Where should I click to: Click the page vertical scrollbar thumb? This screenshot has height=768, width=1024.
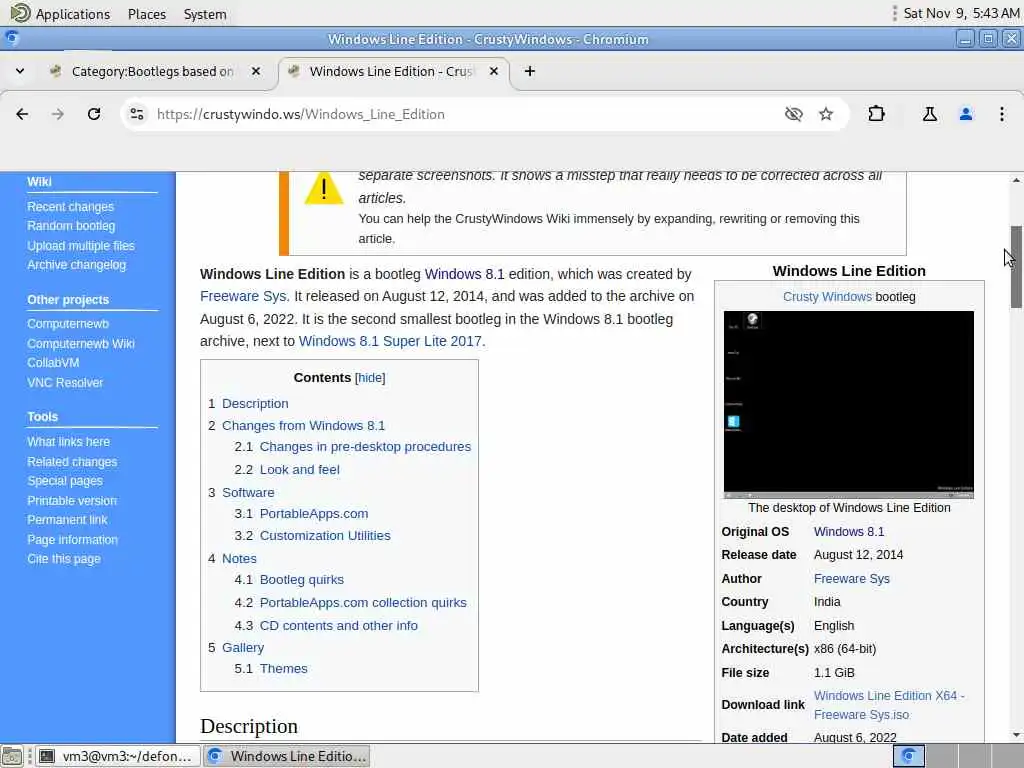(x=1016, y=266)
